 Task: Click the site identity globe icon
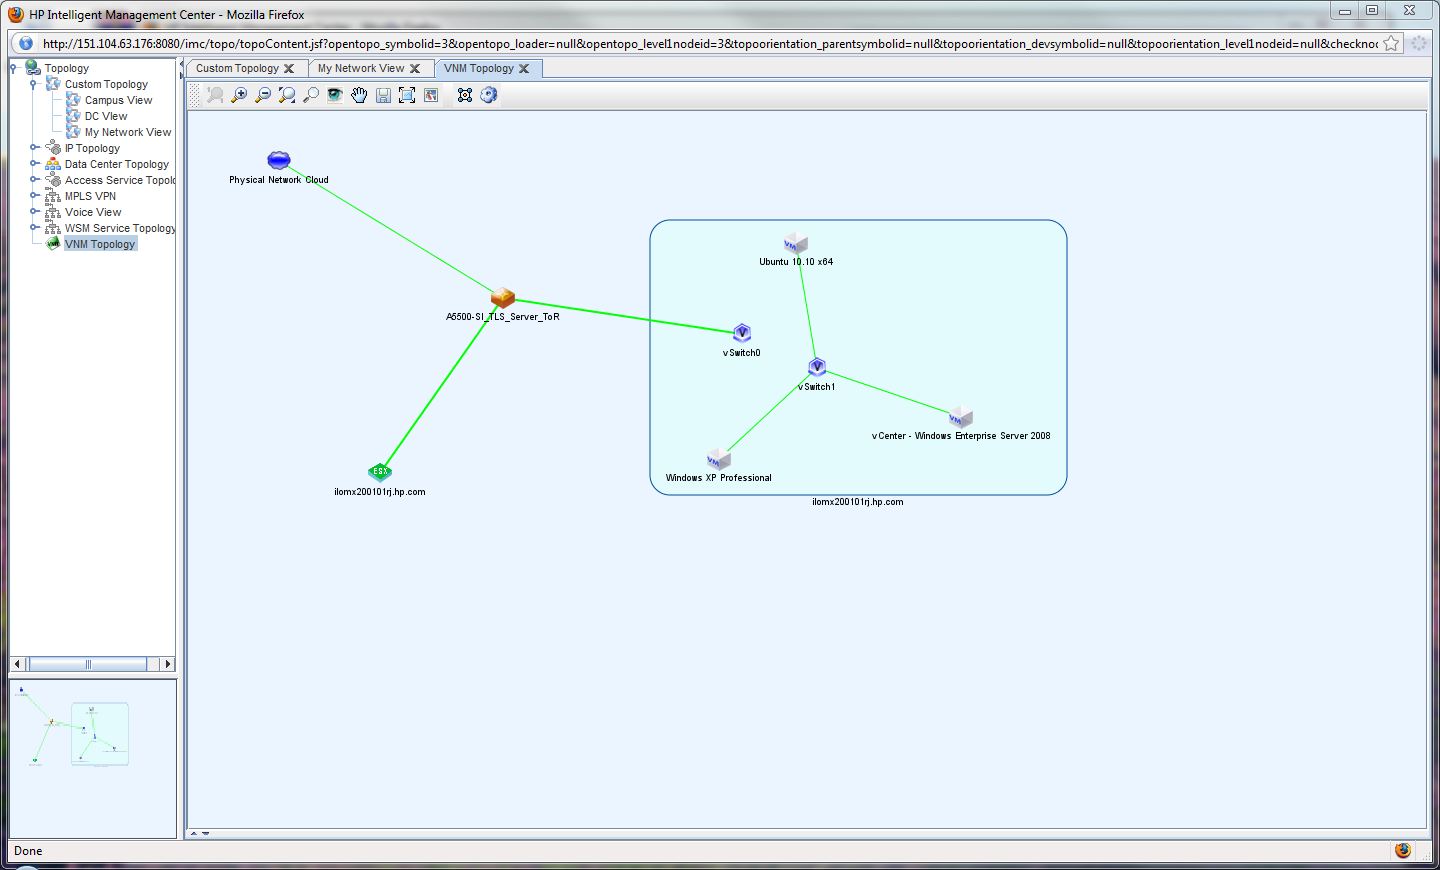click(x=26, y=44)
